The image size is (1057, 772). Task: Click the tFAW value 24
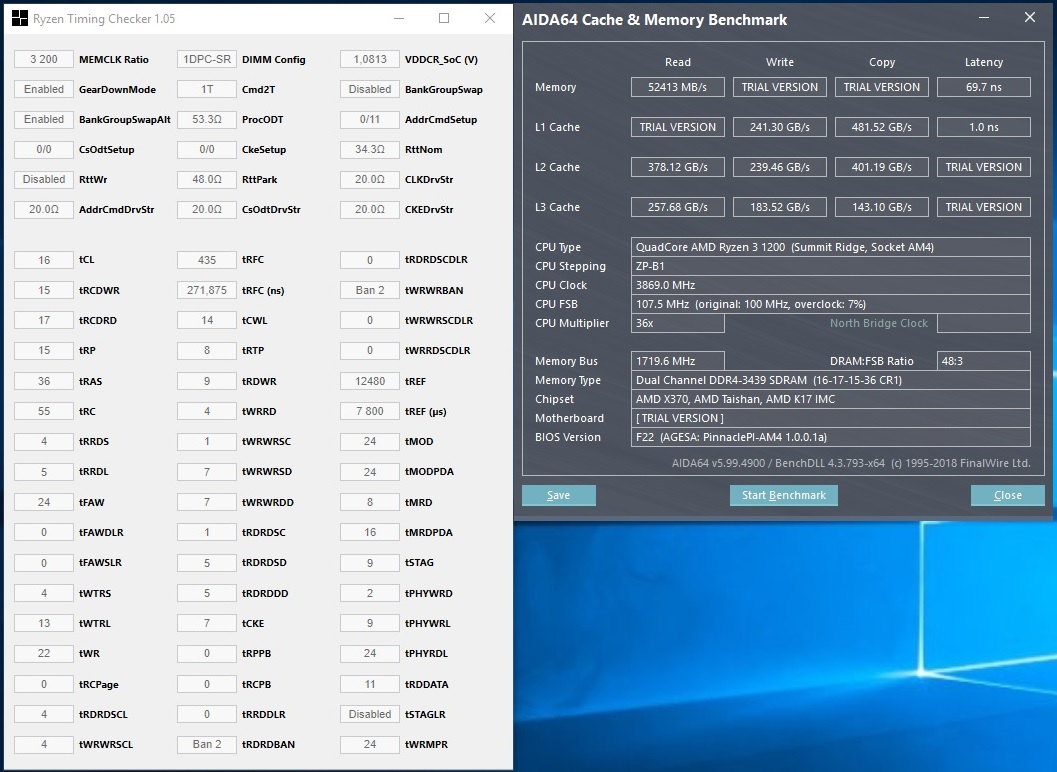[44, 502]
